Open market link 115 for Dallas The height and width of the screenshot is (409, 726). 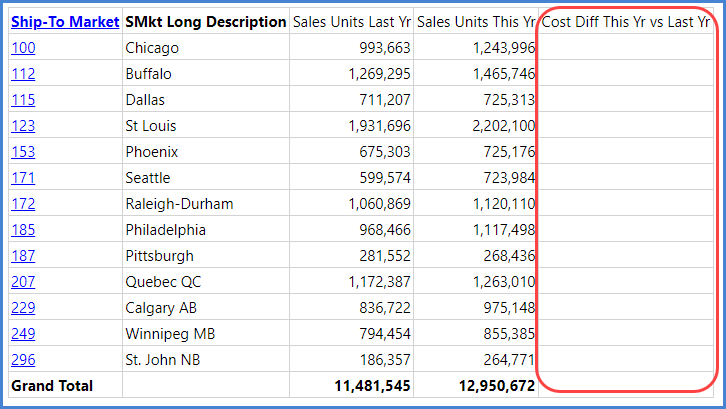(x=23, y=100)
